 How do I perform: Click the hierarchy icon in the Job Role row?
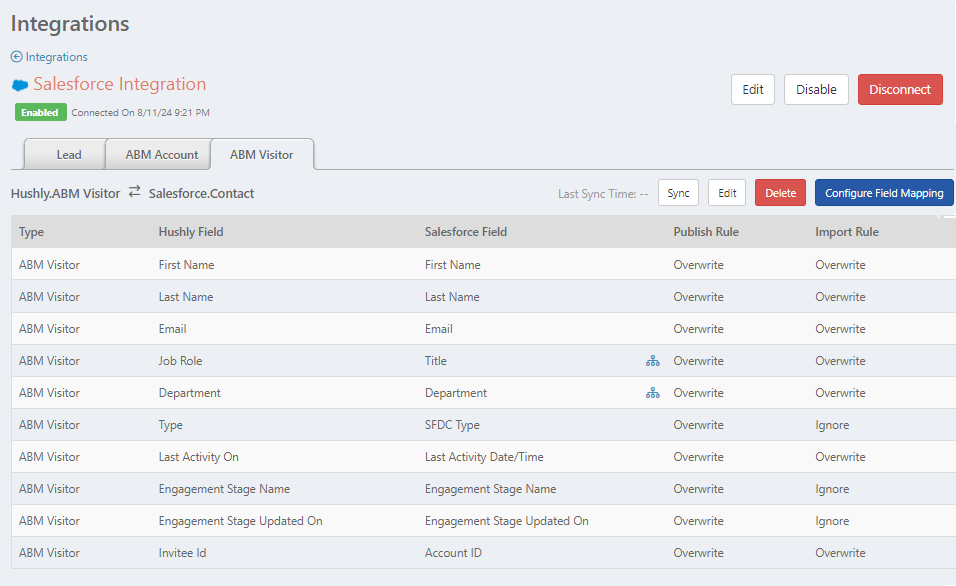tap(652, 361)
